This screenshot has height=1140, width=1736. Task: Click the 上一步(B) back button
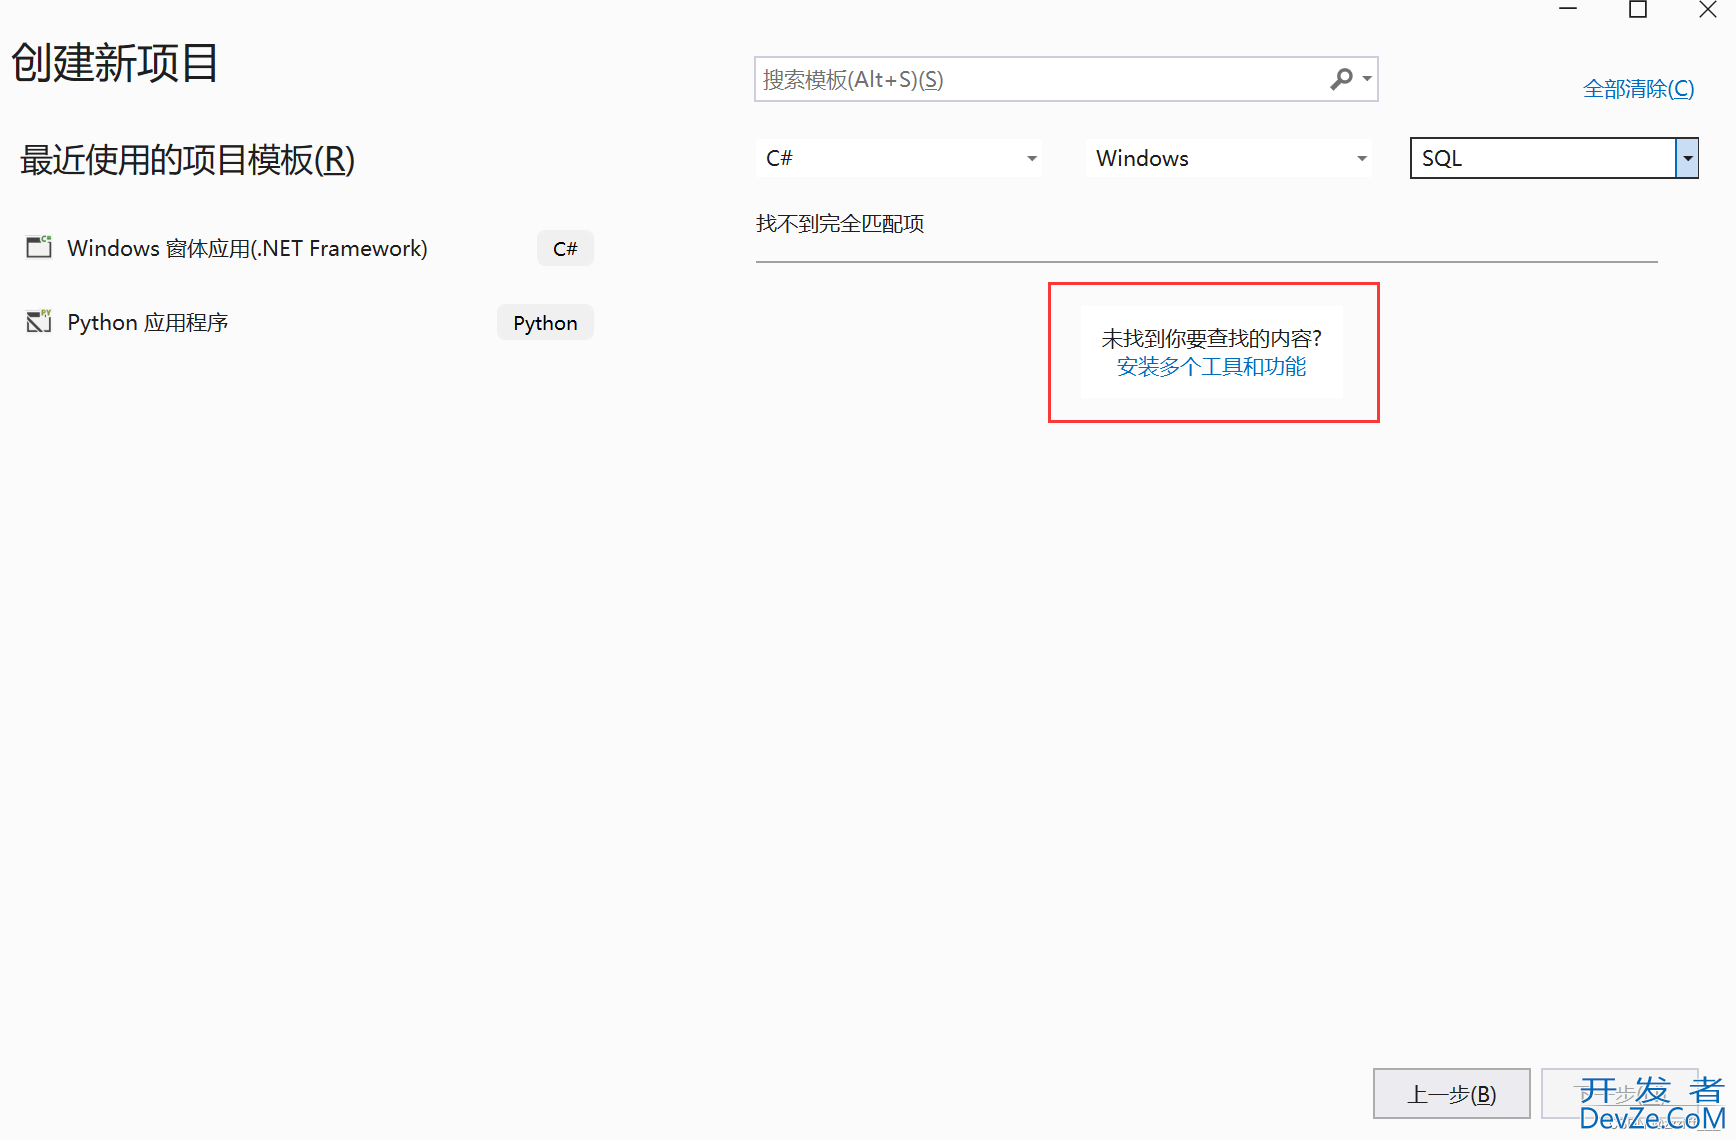(x=1451, y=1094)
